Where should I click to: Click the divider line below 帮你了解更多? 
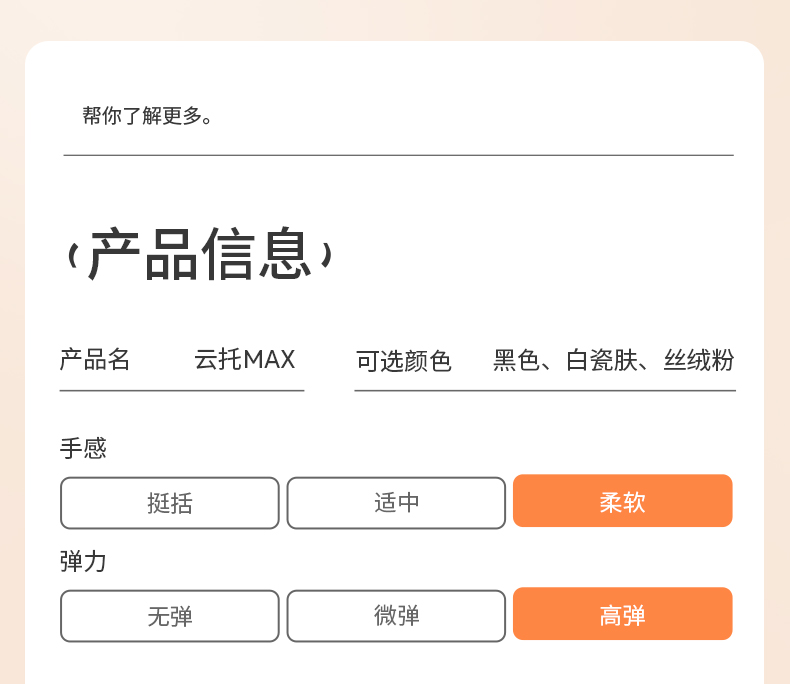[x=398, y=155]
